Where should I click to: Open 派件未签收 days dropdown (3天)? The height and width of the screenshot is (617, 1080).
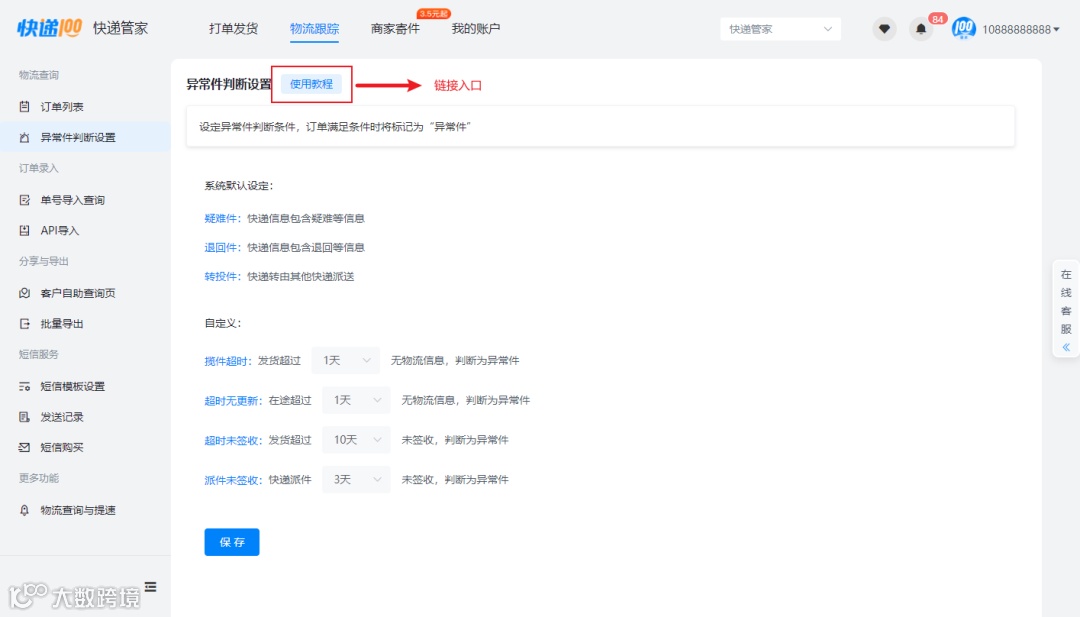(356, 479)
